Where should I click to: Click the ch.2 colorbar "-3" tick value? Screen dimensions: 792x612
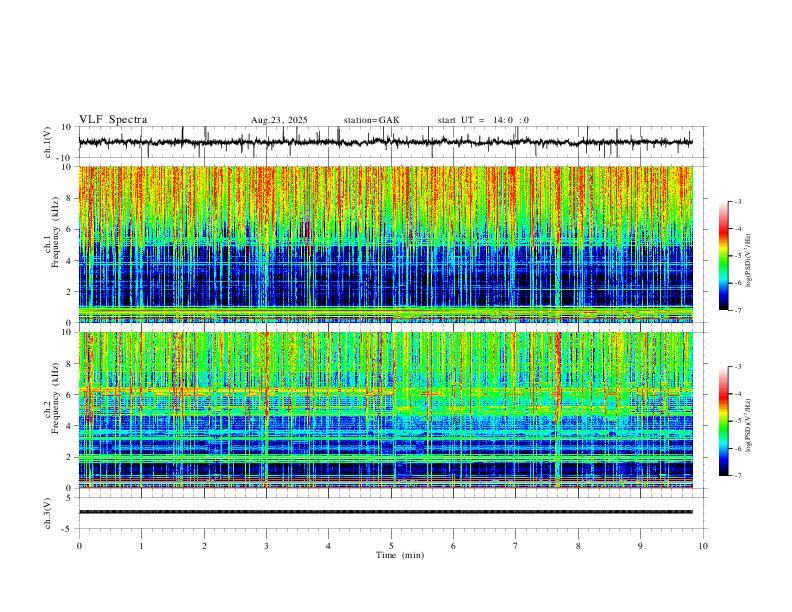tap(738, 367)
